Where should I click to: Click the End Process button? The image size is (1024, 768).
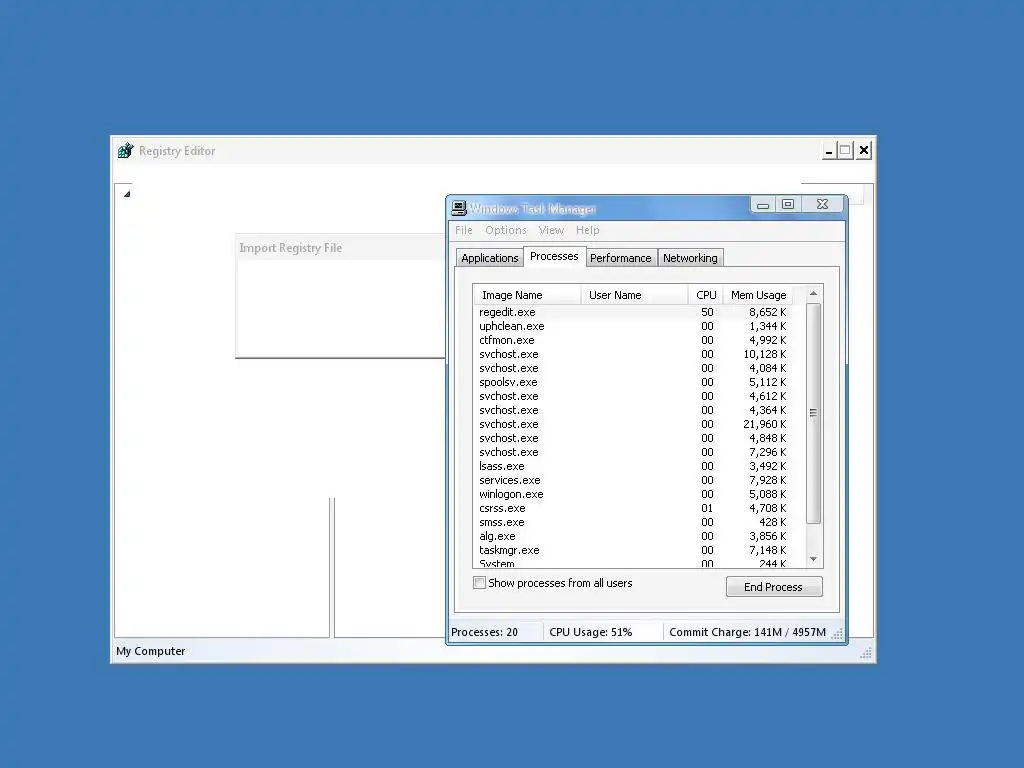(x=774, y=586)
